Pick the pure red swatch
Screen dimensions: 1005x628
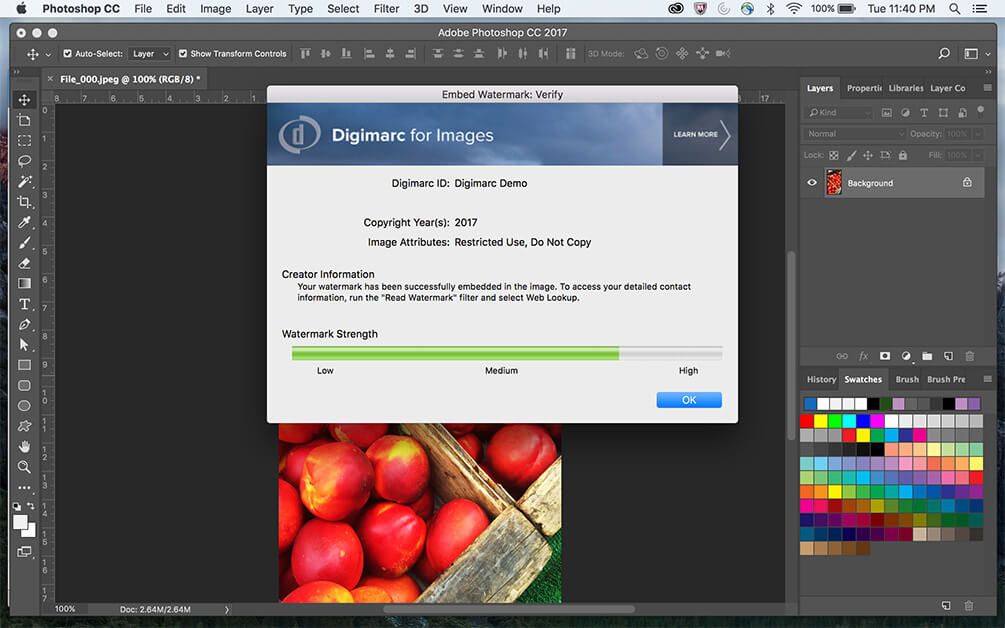tap(806, 421)
